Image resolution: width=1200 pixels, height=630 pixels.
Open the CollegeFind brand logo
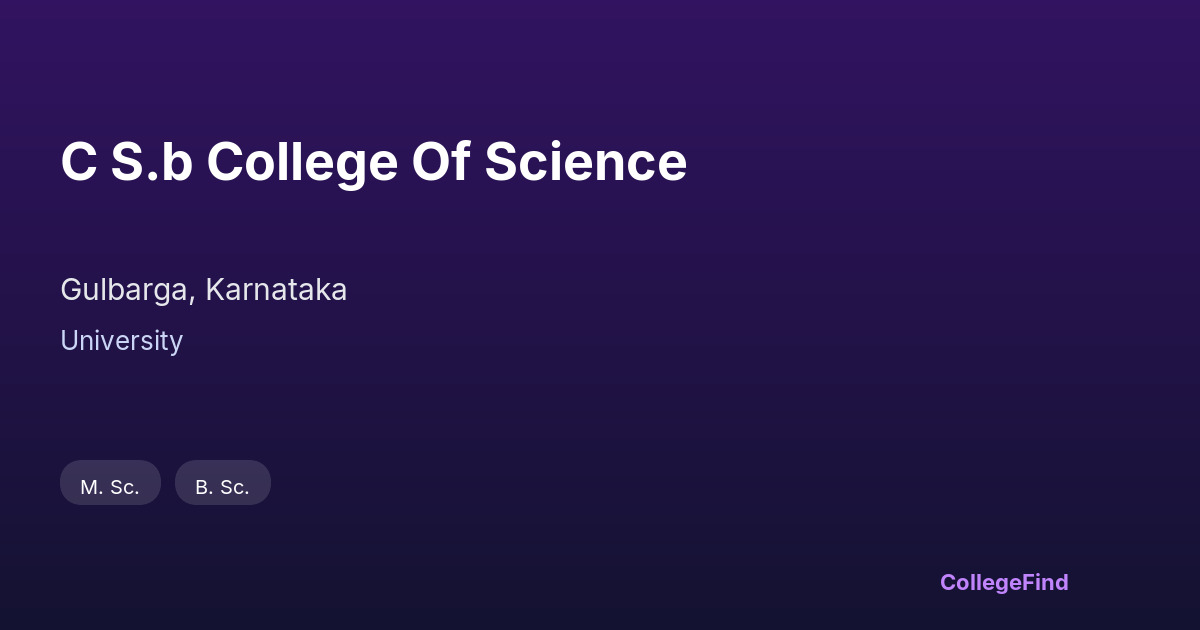pos(1004,582)
